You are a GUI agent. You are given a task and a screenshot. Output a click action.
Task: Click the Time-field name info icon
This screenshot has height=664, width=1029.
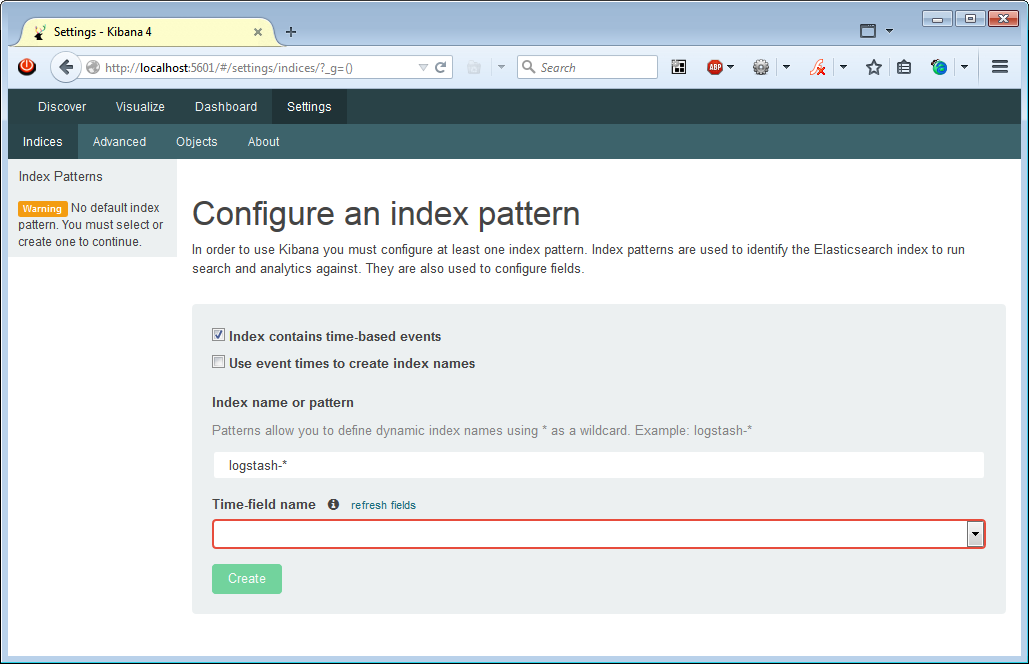tap(333, 505)
